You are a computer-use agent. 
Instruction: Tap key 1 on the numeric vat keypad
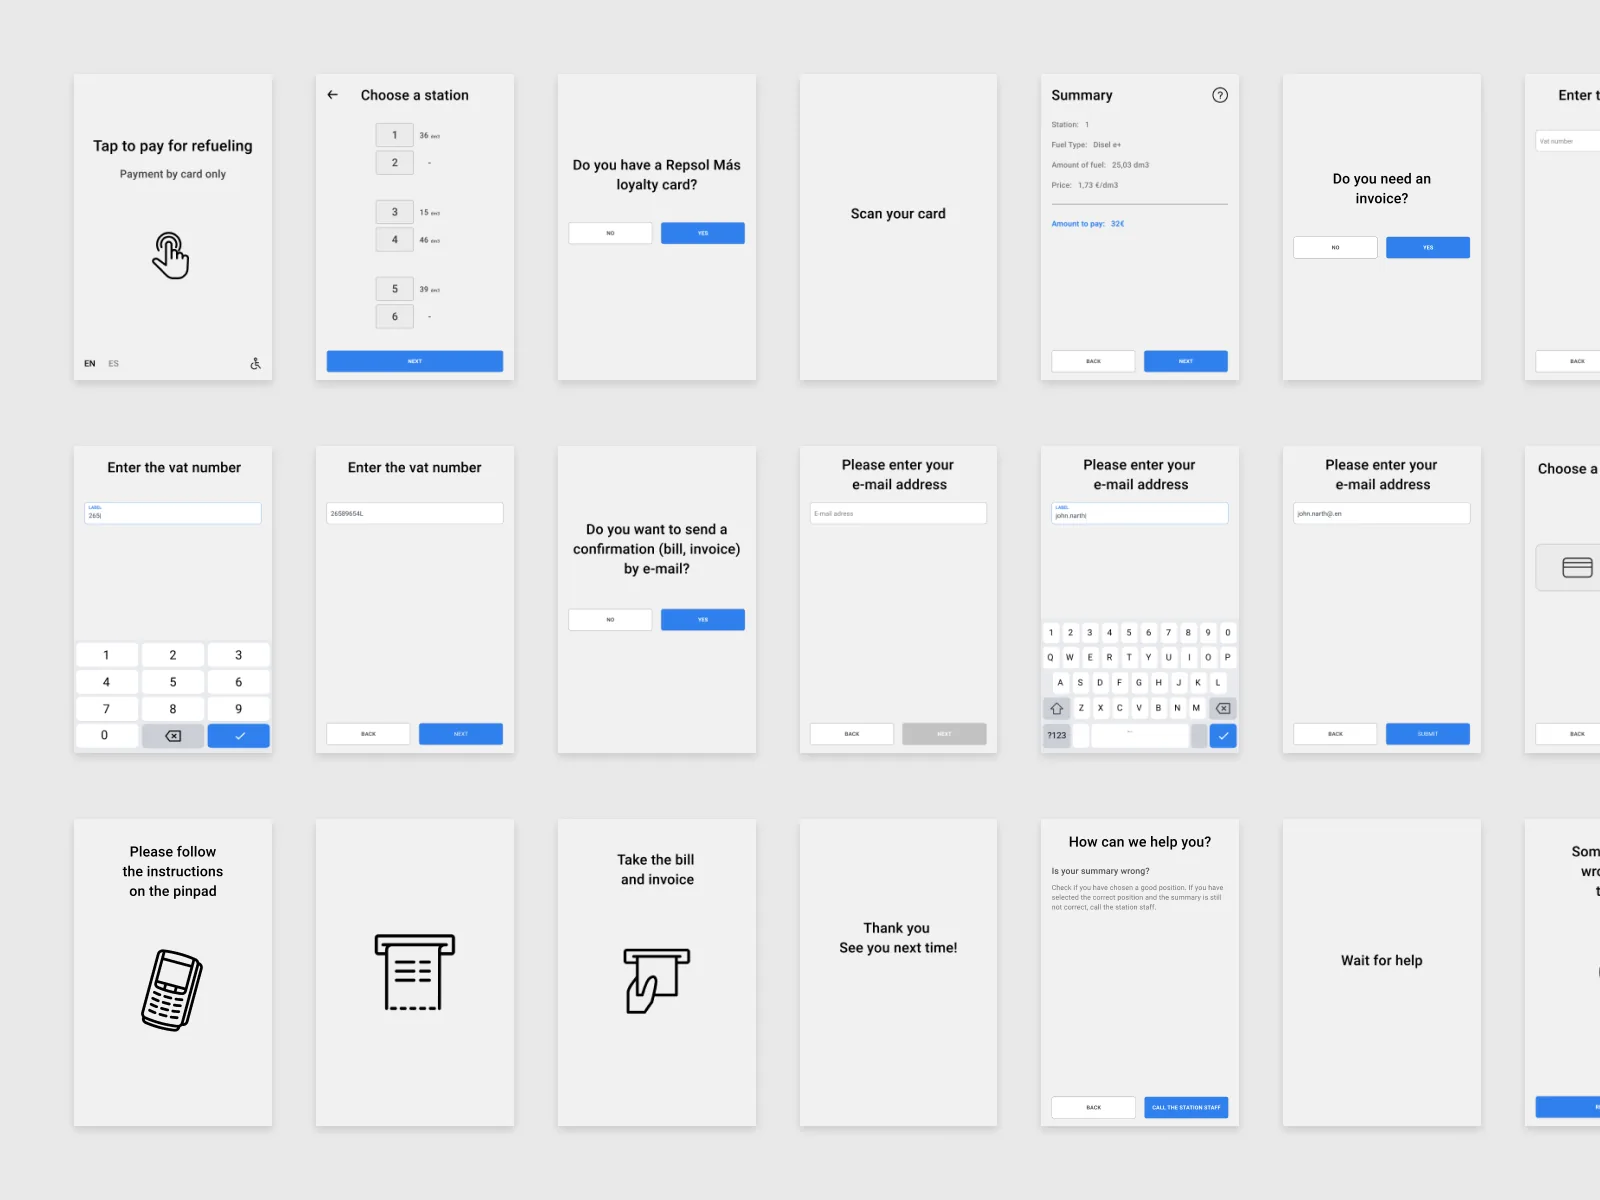click(107, 655)
